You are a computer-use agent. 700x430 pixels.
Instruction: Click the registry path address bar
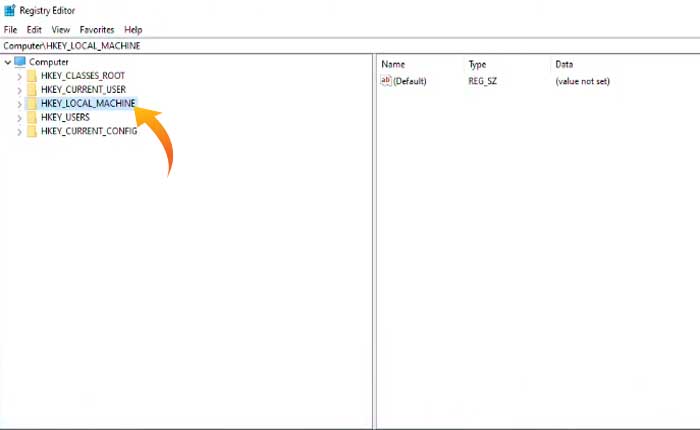pyautogui.click(x=350, y=46)
